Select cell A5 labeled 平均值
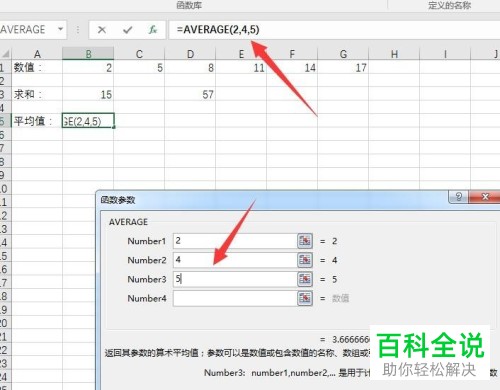Screen dimensions: 500x390 pos(37,121)
